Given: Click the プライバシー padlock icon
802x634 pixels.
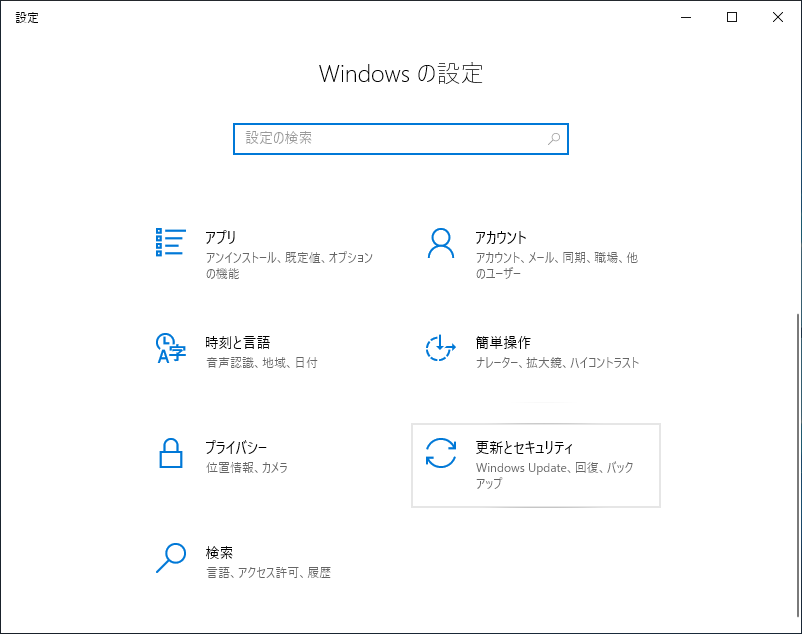Looking at the screenshot, I should click(170, 453).
